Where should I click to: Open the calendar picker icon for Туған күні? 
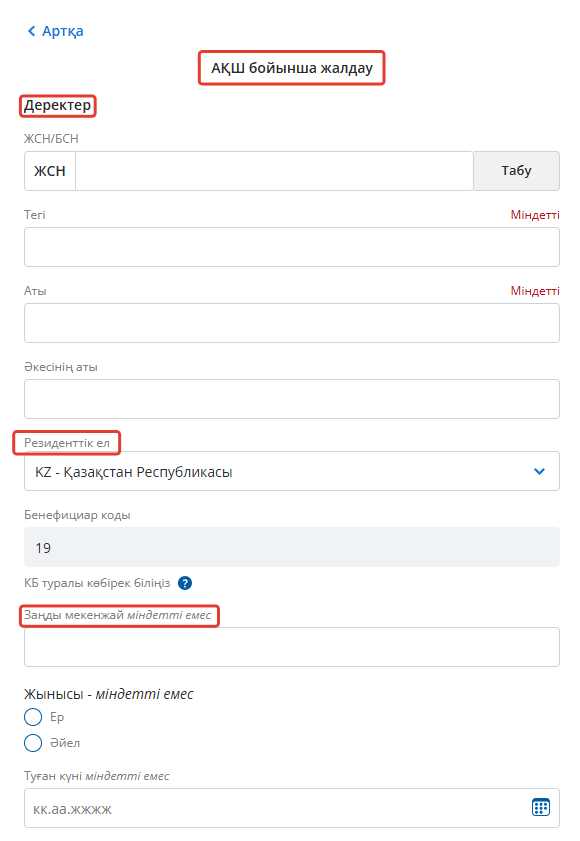[x=540, y=807]
